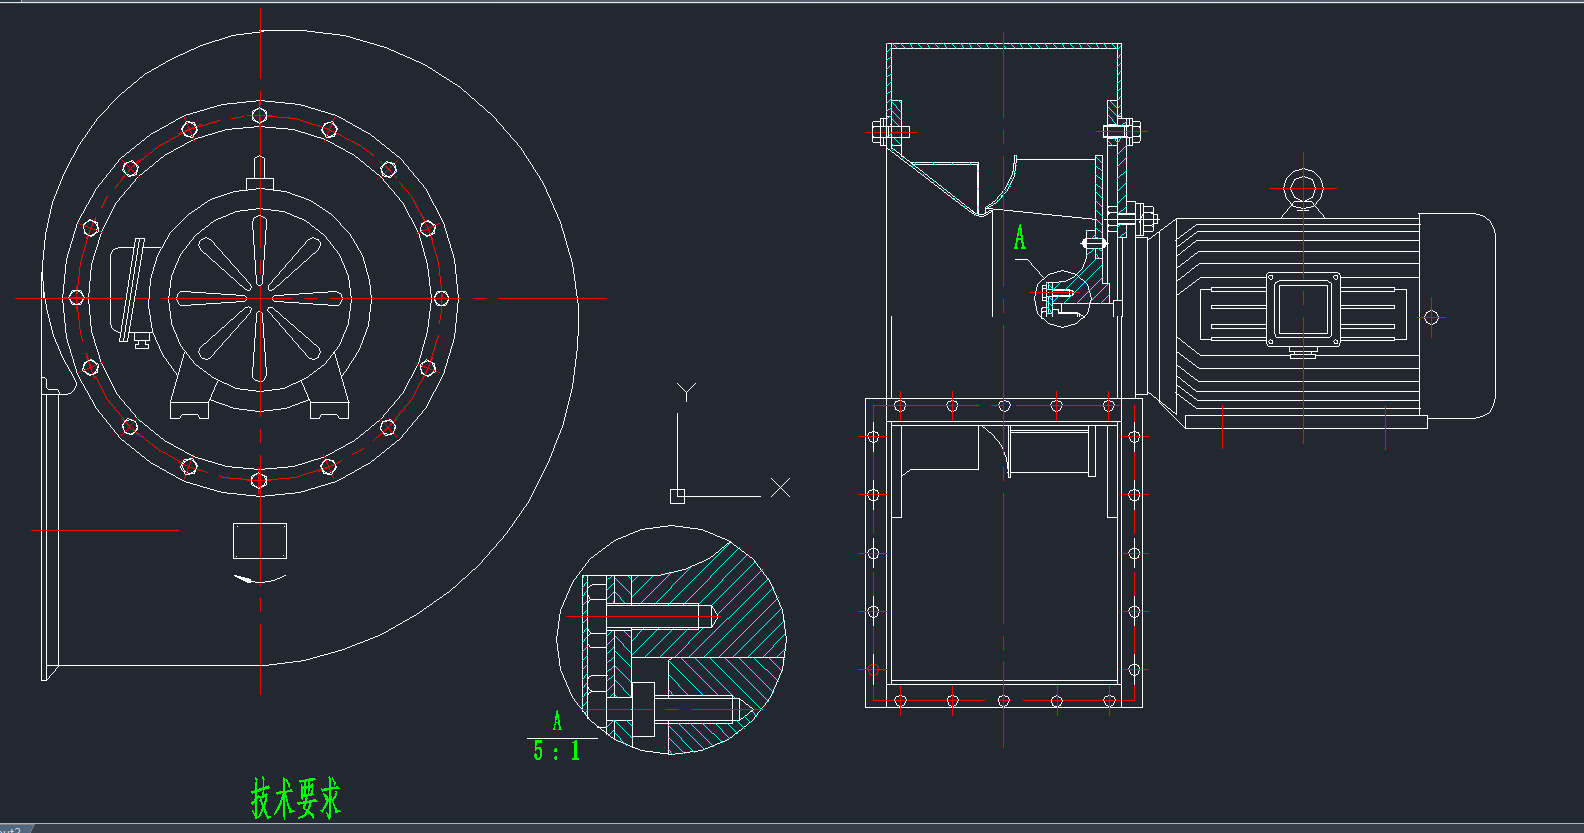
Task: Select the motor's square terminal junction box
Action: pyautogui.click(x=1303, y=309)
